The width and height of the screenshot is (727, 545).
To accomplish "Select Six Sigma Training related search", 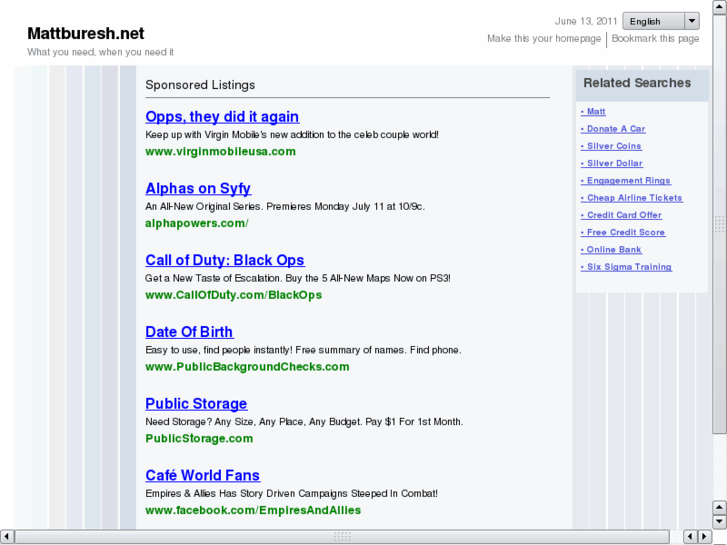I will point(626,267).
